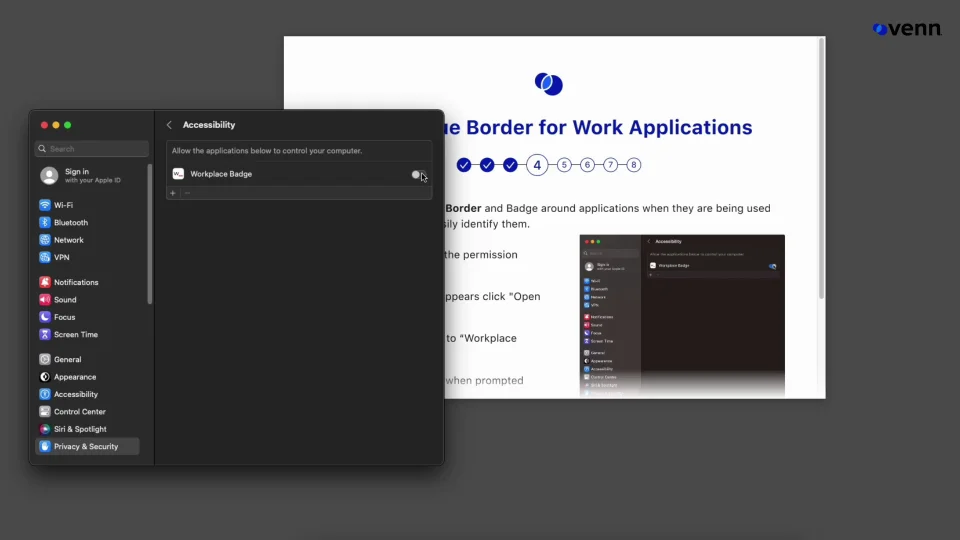
Task: Jump to step 6 in the progress indicator
Action: tap(587, 165)
